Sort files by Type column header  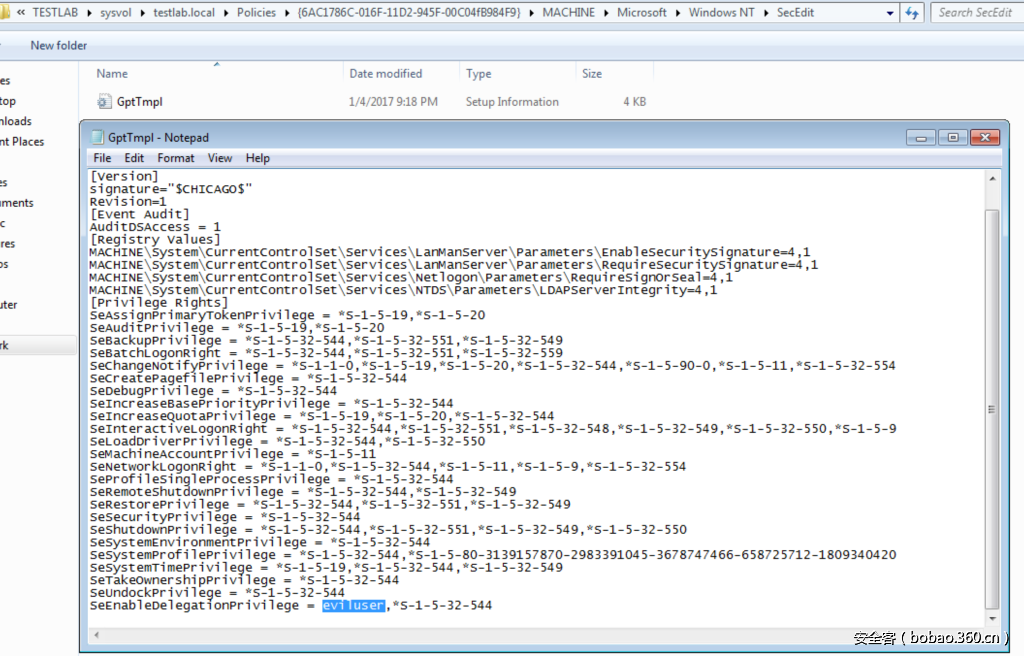tap(478, 74)
